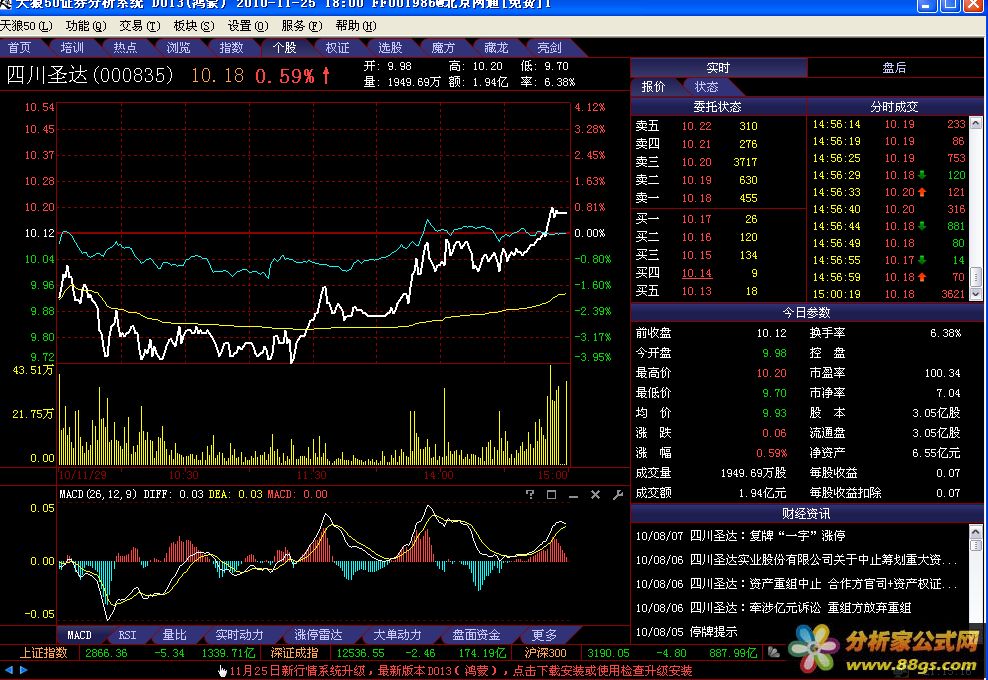Click the up arrow of the 分时成交 scrollbar
Viewport: 988px width, 680px height.
975,123
